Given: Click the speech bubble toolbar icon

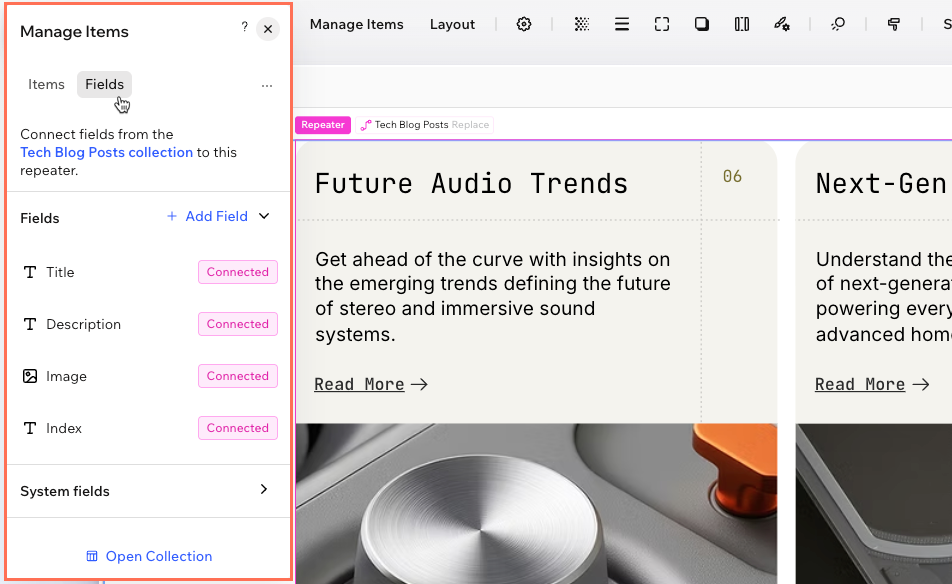Looking at the screenshot, I should (x=838, y=24).
